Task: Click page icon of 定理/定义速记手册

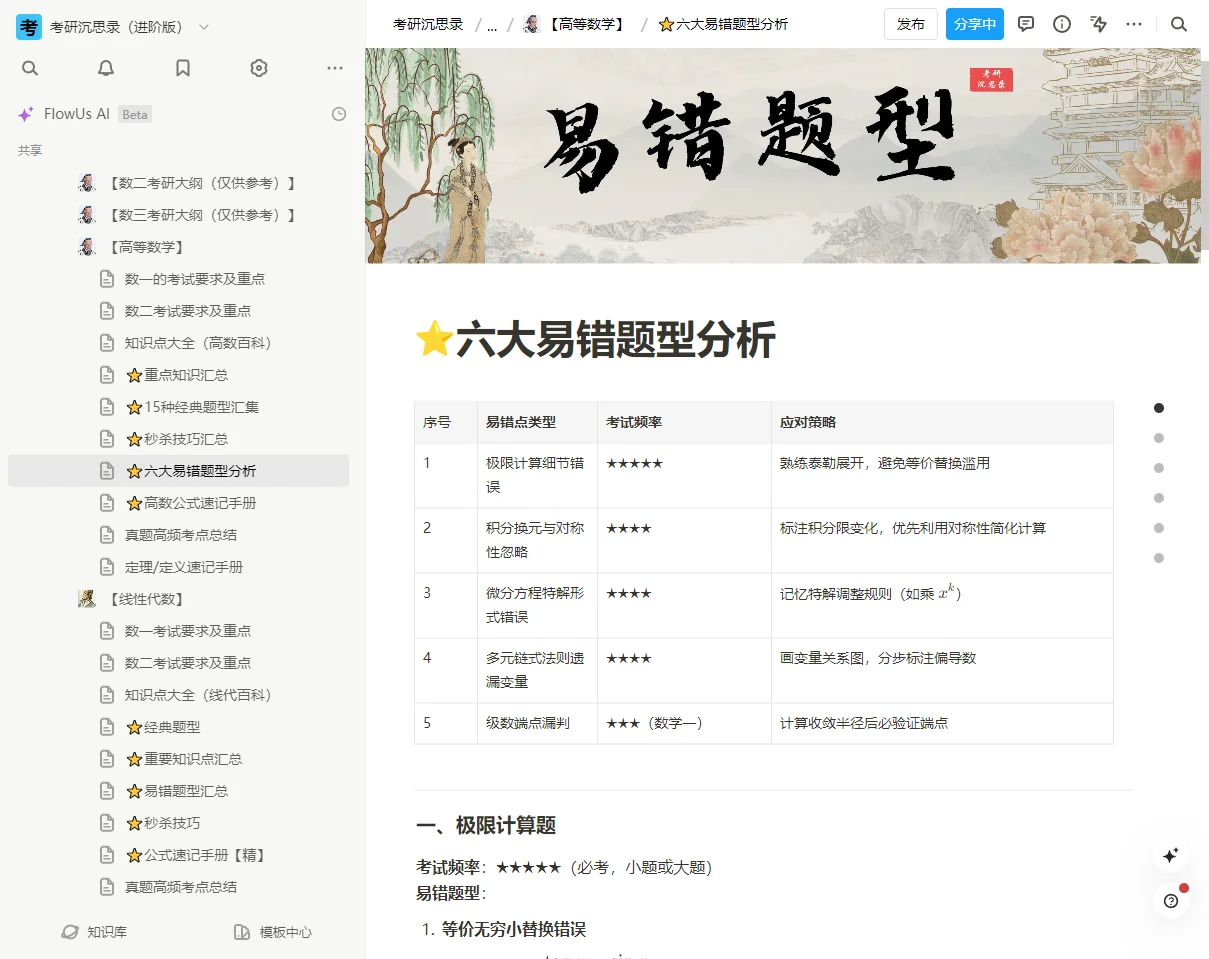Action: coord(107,567)
